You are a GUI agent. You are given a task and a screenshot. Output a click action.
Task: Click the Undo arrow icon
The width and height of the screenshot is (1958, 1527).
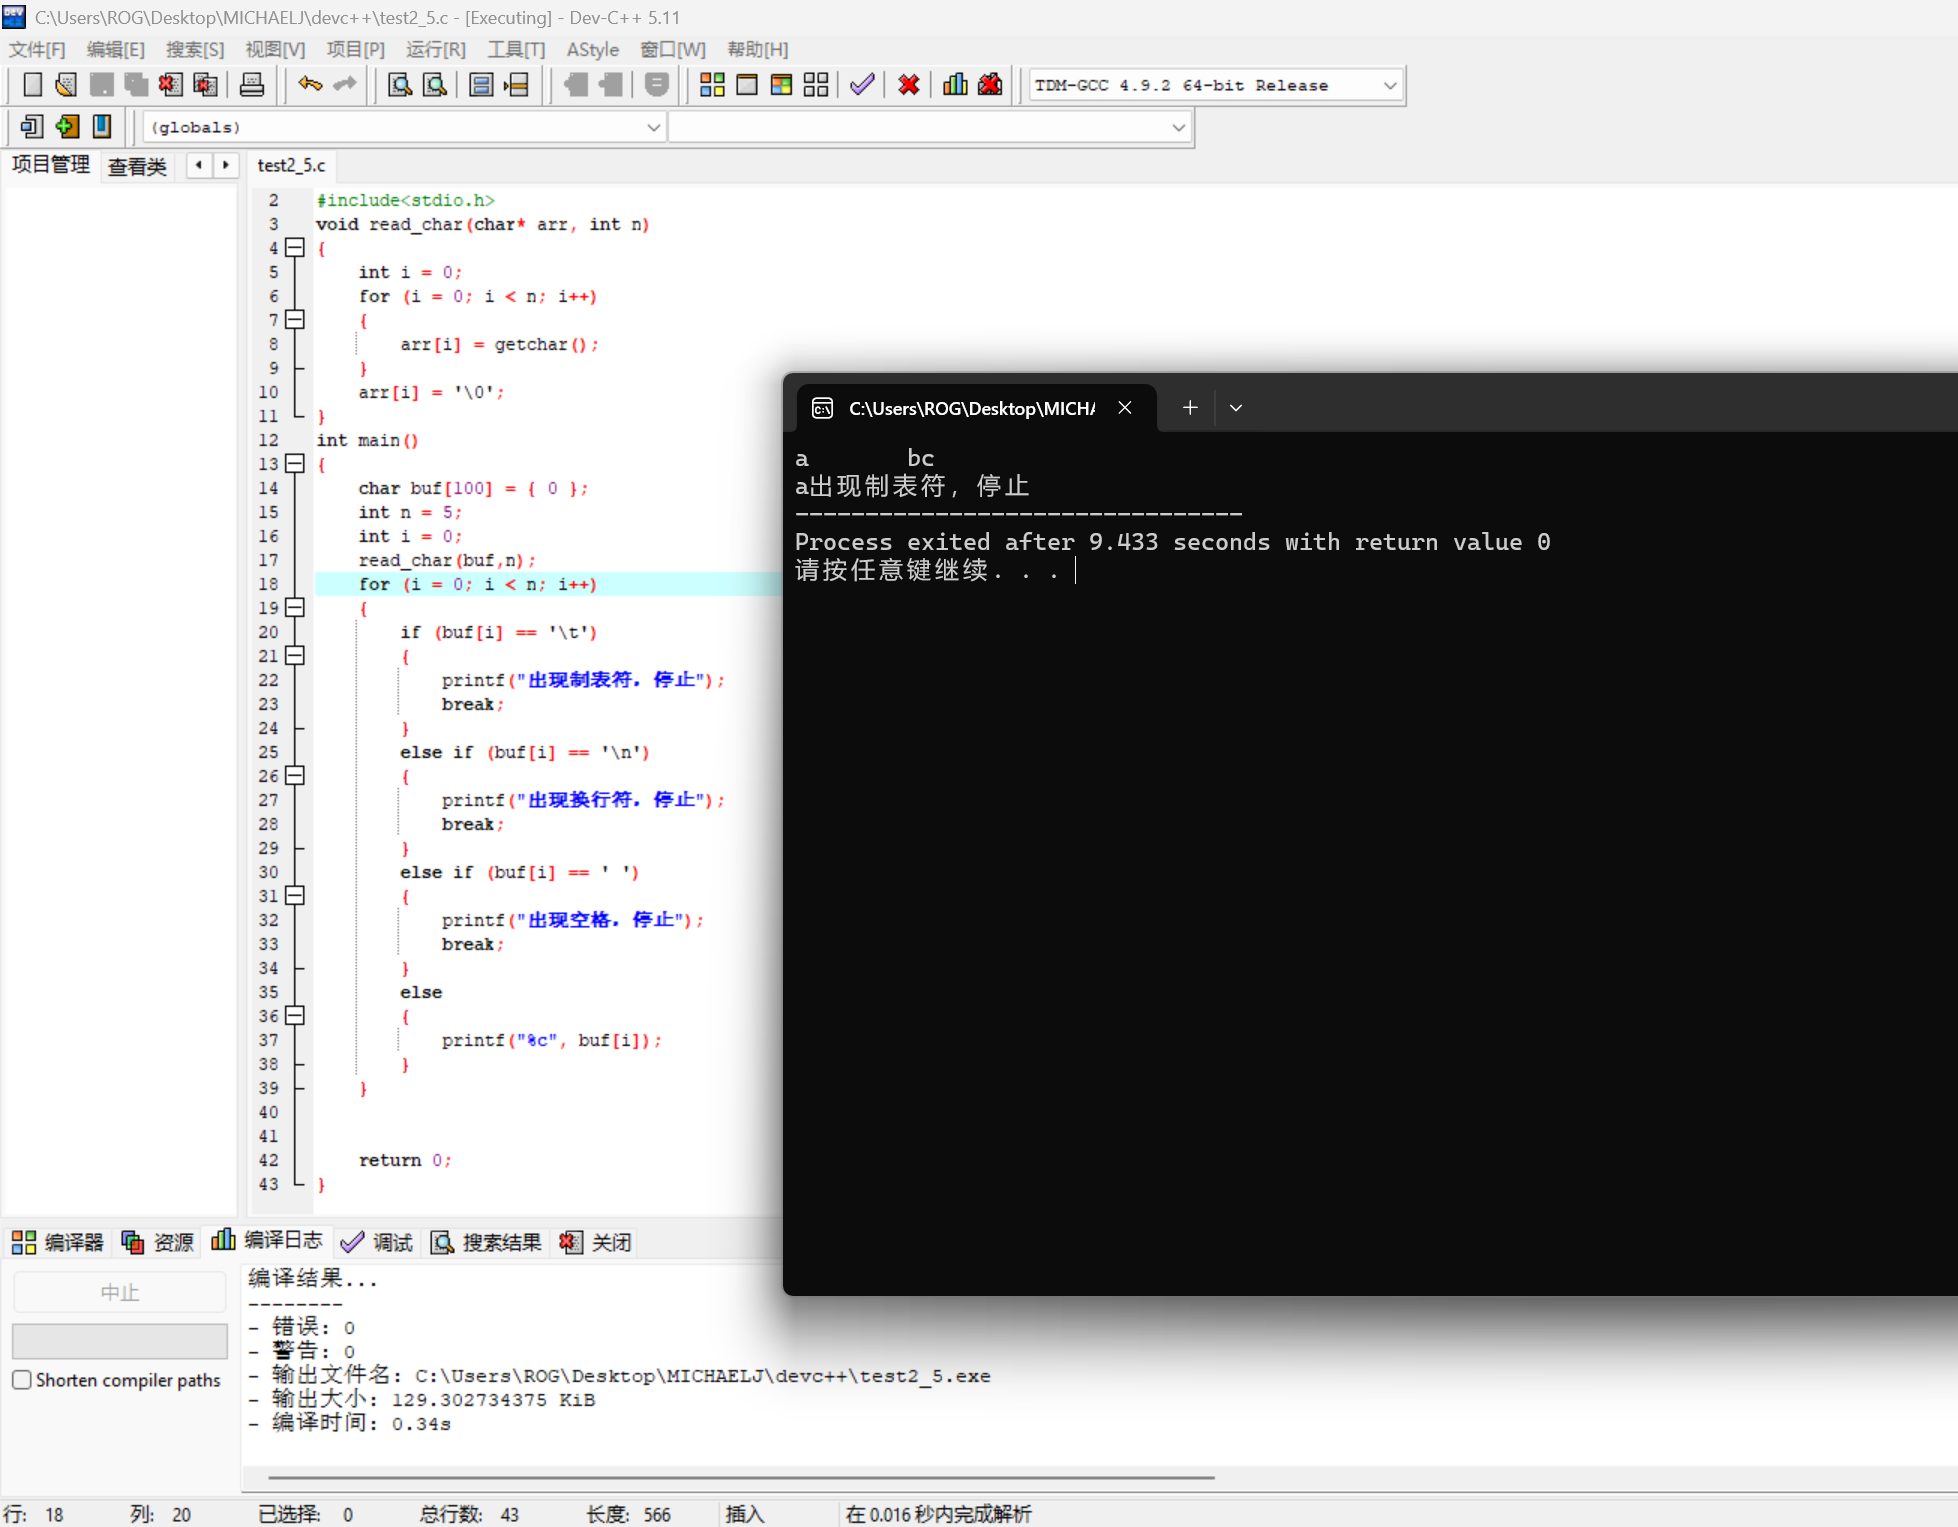tap(310, 85)
